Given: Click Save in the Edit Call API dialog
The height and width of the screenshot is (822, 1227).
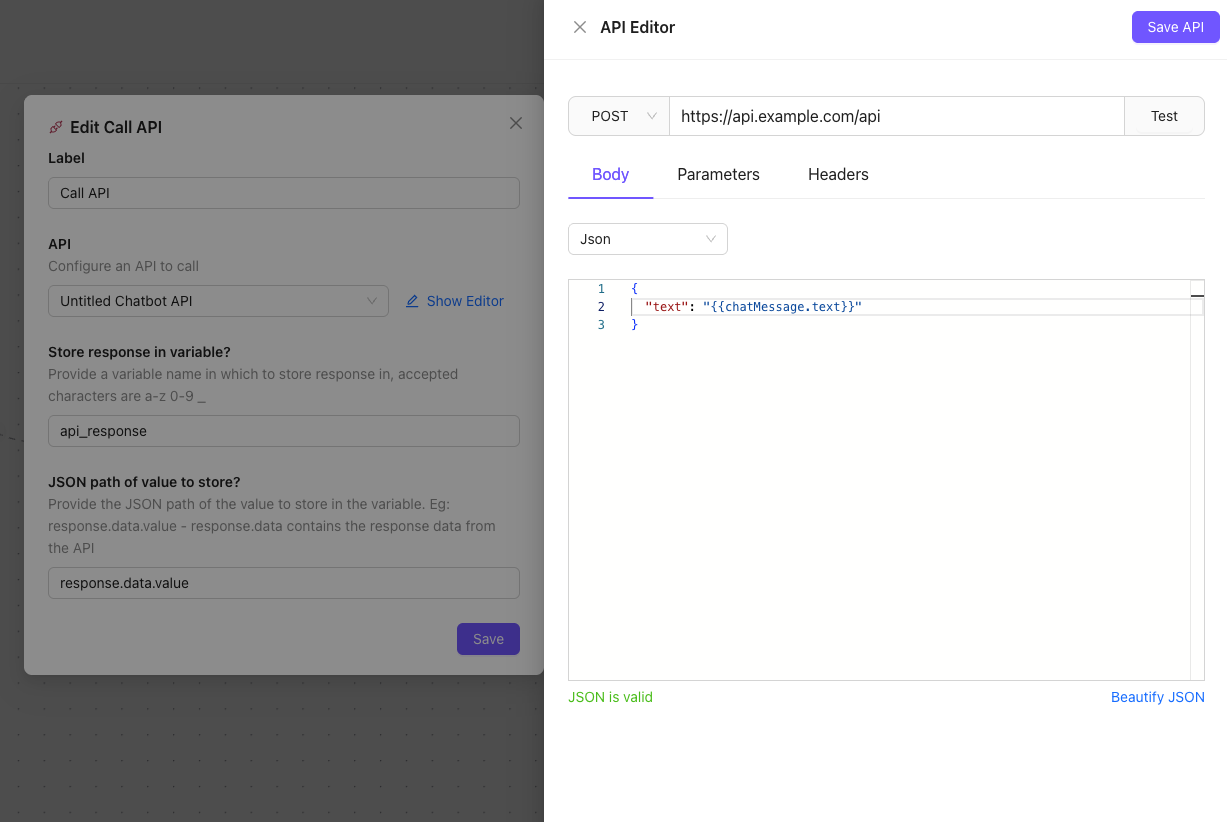Looking at the screenshot, I should [488, 639].
